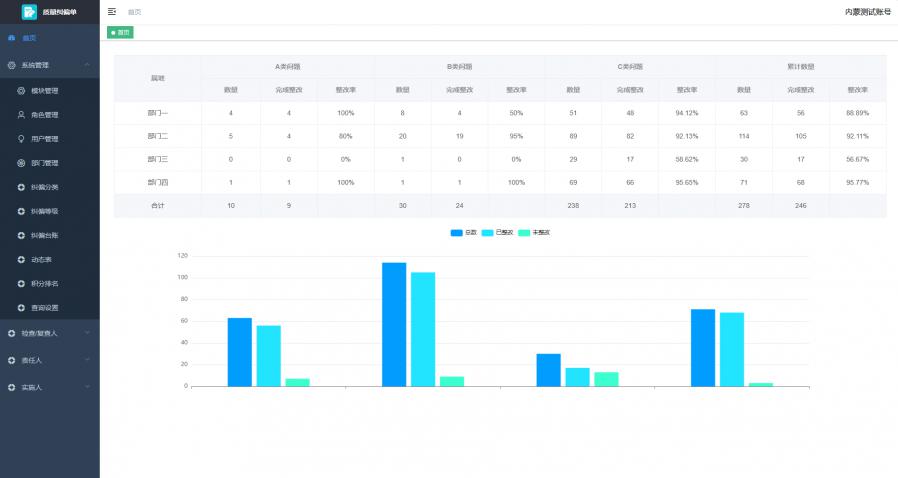
Task: Click the gear icon beside 系统管理
Action: pos(11,65)
